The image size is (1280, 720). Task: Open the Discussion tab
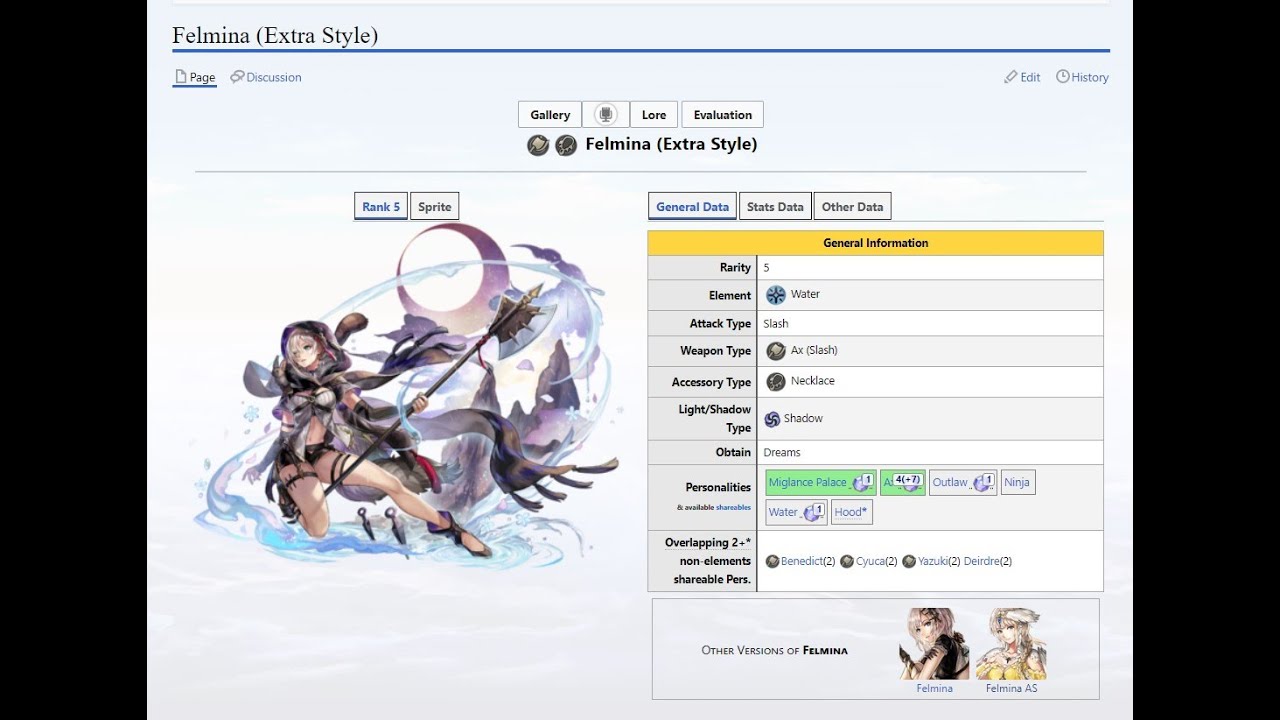tap(266, 77)
